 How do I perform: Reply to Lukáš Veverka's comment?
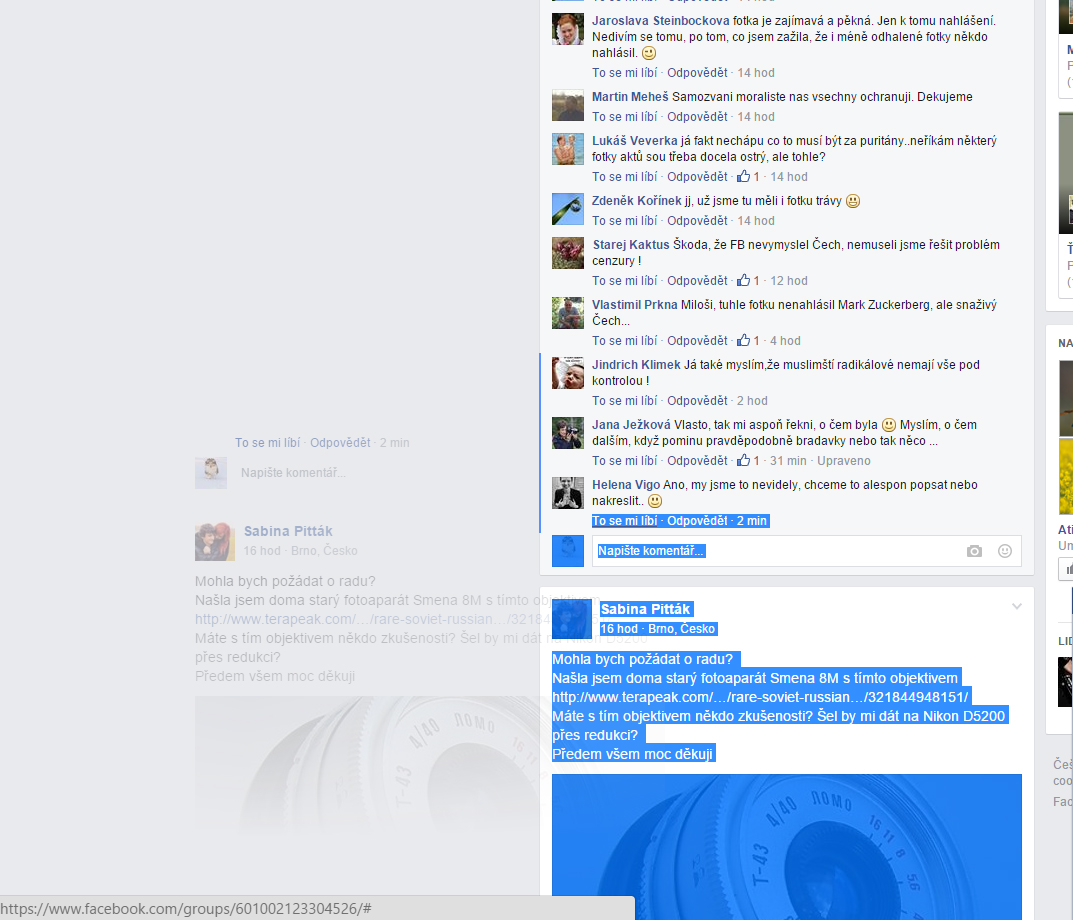click(x=697, y=177)
